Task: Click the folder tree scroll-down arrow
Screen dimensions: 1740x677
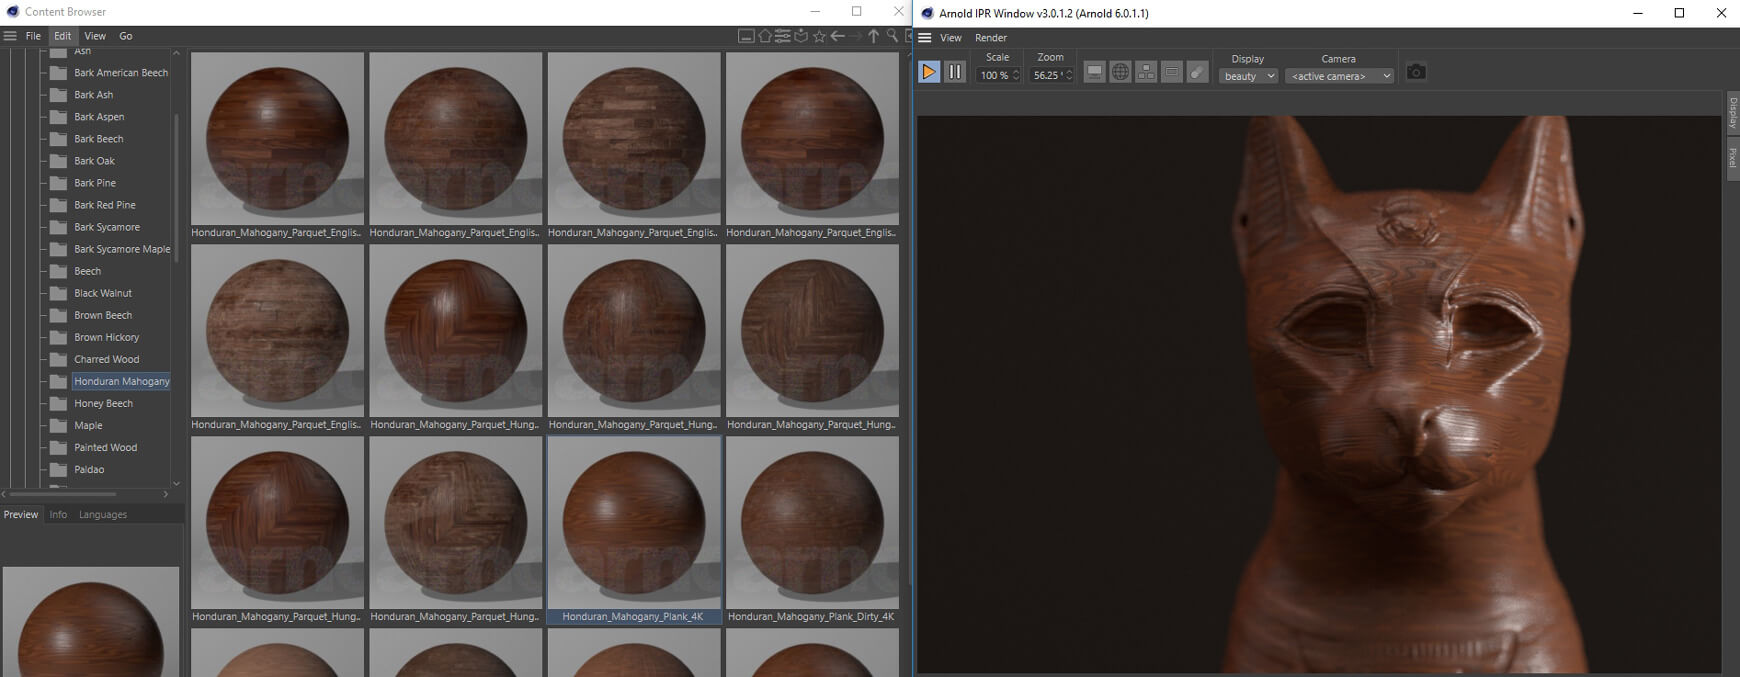Action: click(177, 483)
